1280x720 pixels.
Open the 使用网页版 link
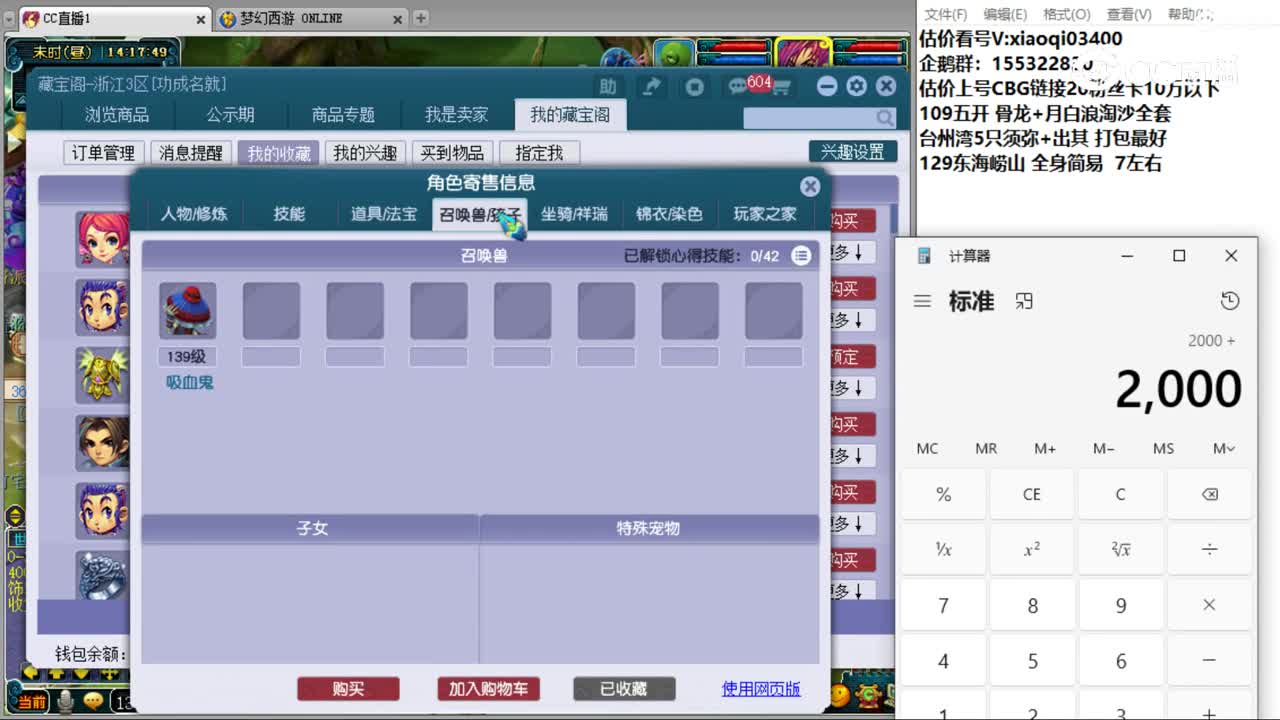click(x=761, y=689)
